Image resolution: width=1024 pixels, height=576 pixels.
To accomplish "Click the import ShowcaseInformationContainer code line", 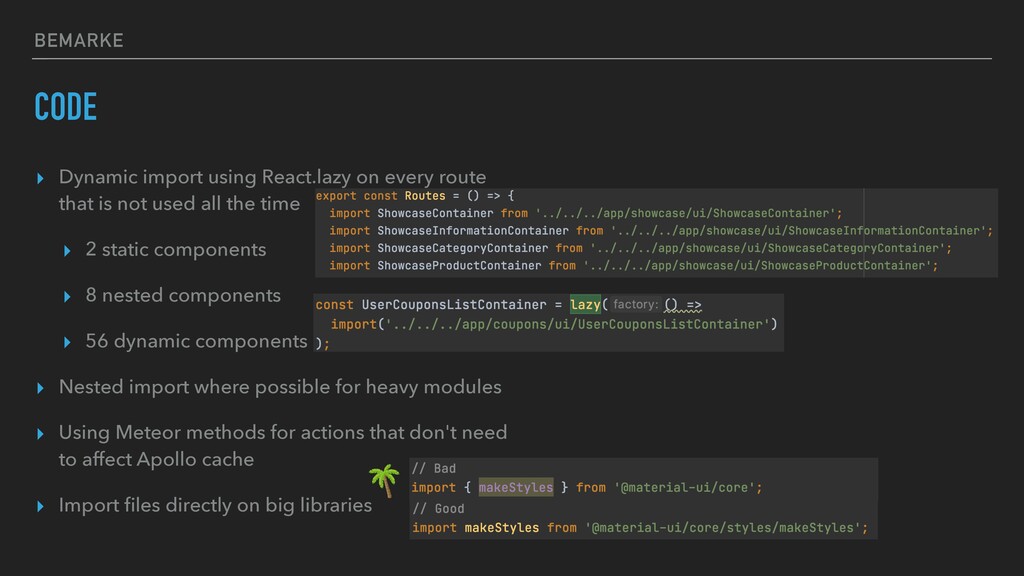I will point(661,231).
